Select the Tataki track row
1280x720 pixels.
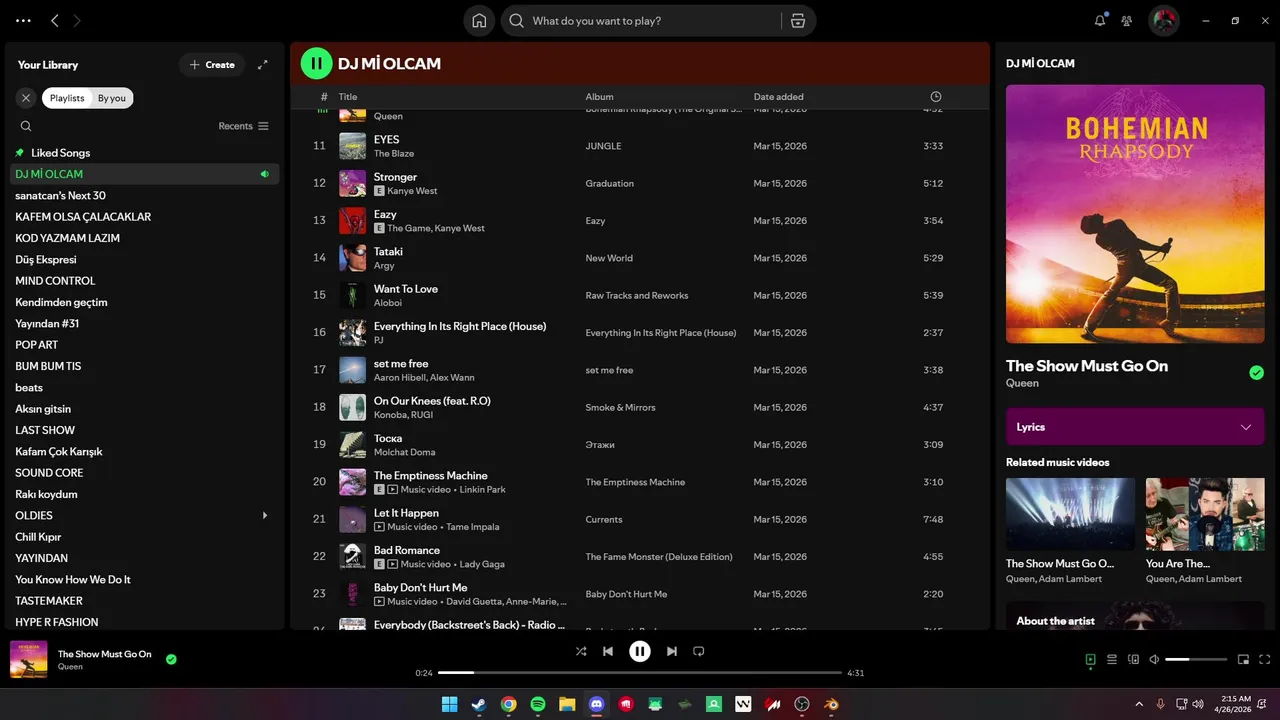pyautogui.click(x=640, y=258)
